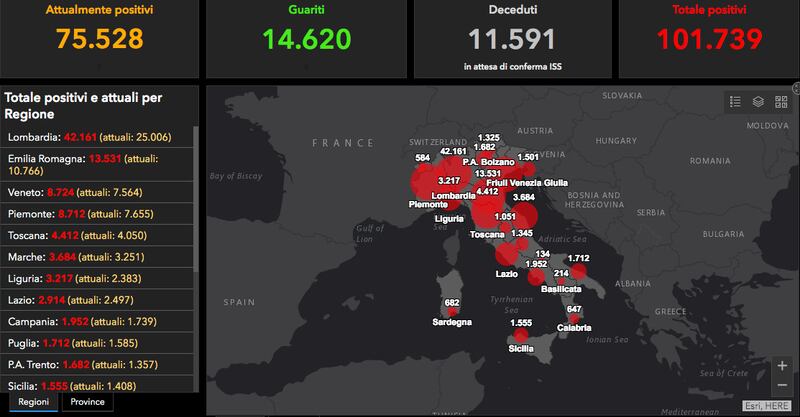Open the map layers icon
The image size is (800, 417).
(x=758, y=102)
